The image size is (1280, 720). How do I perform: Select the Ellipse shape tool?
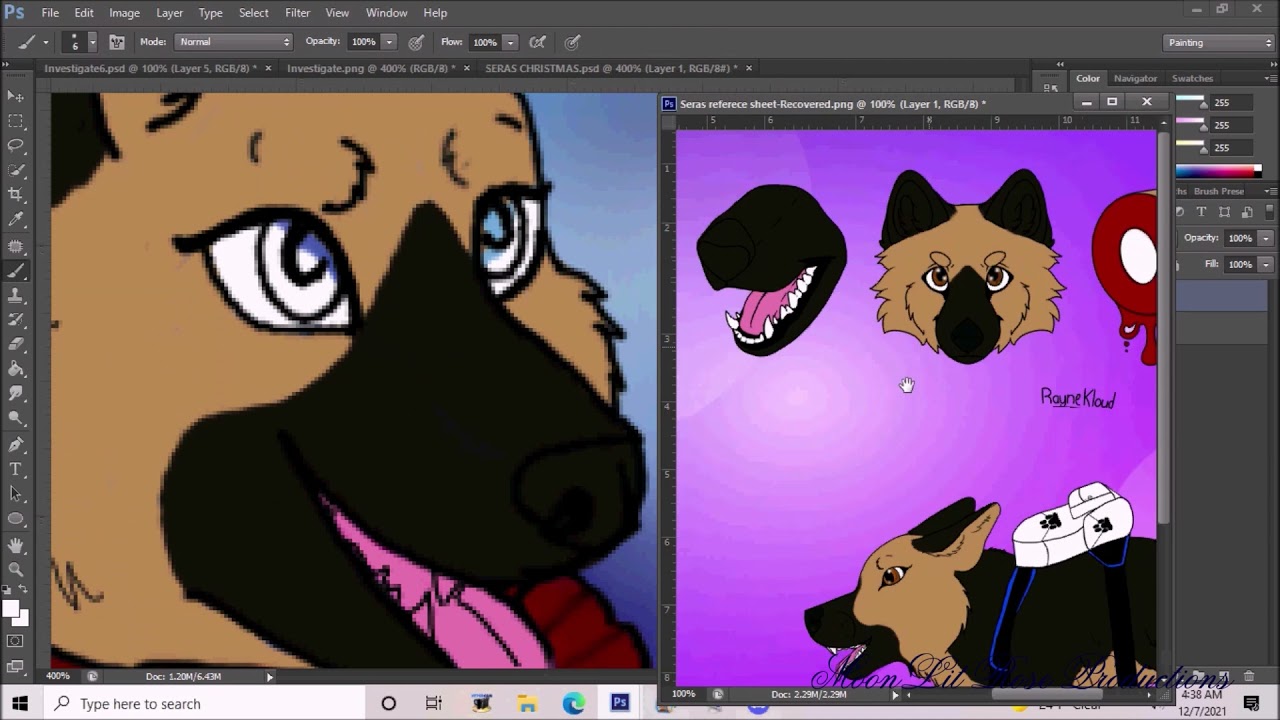(16, 520)
